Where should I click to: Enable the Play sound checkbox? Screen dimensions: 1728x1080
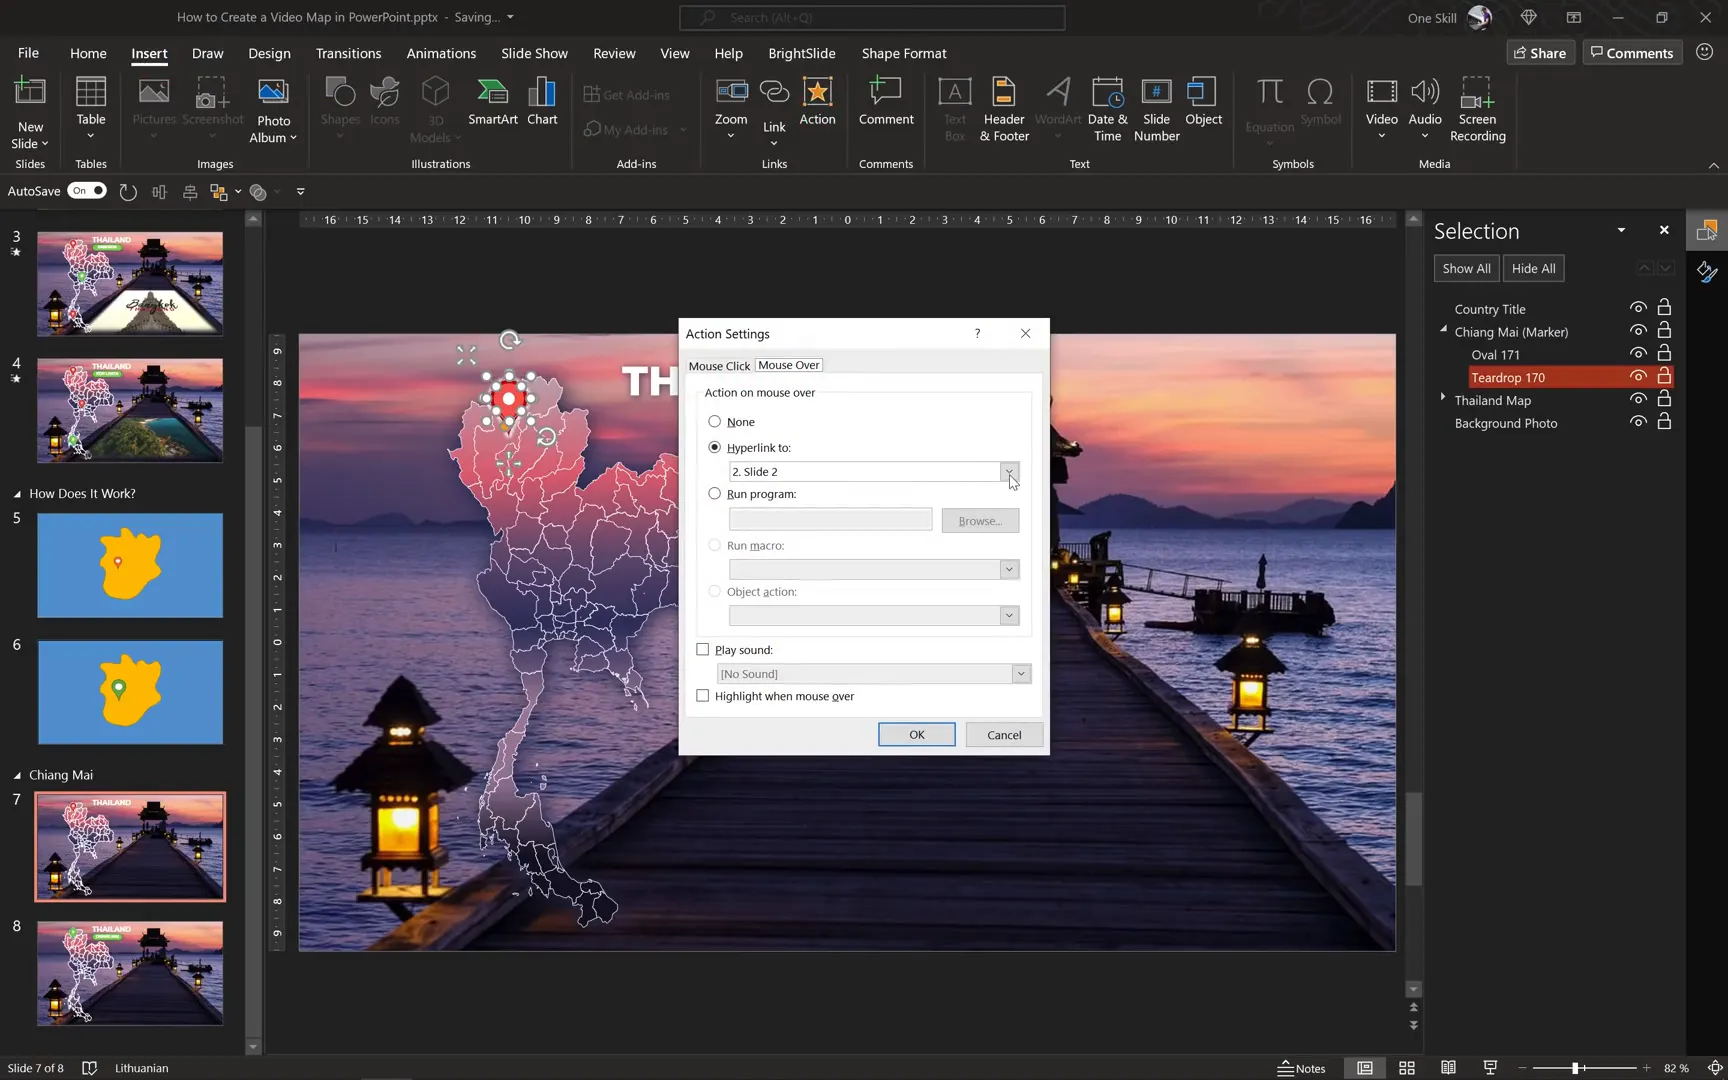coord(703,650)
